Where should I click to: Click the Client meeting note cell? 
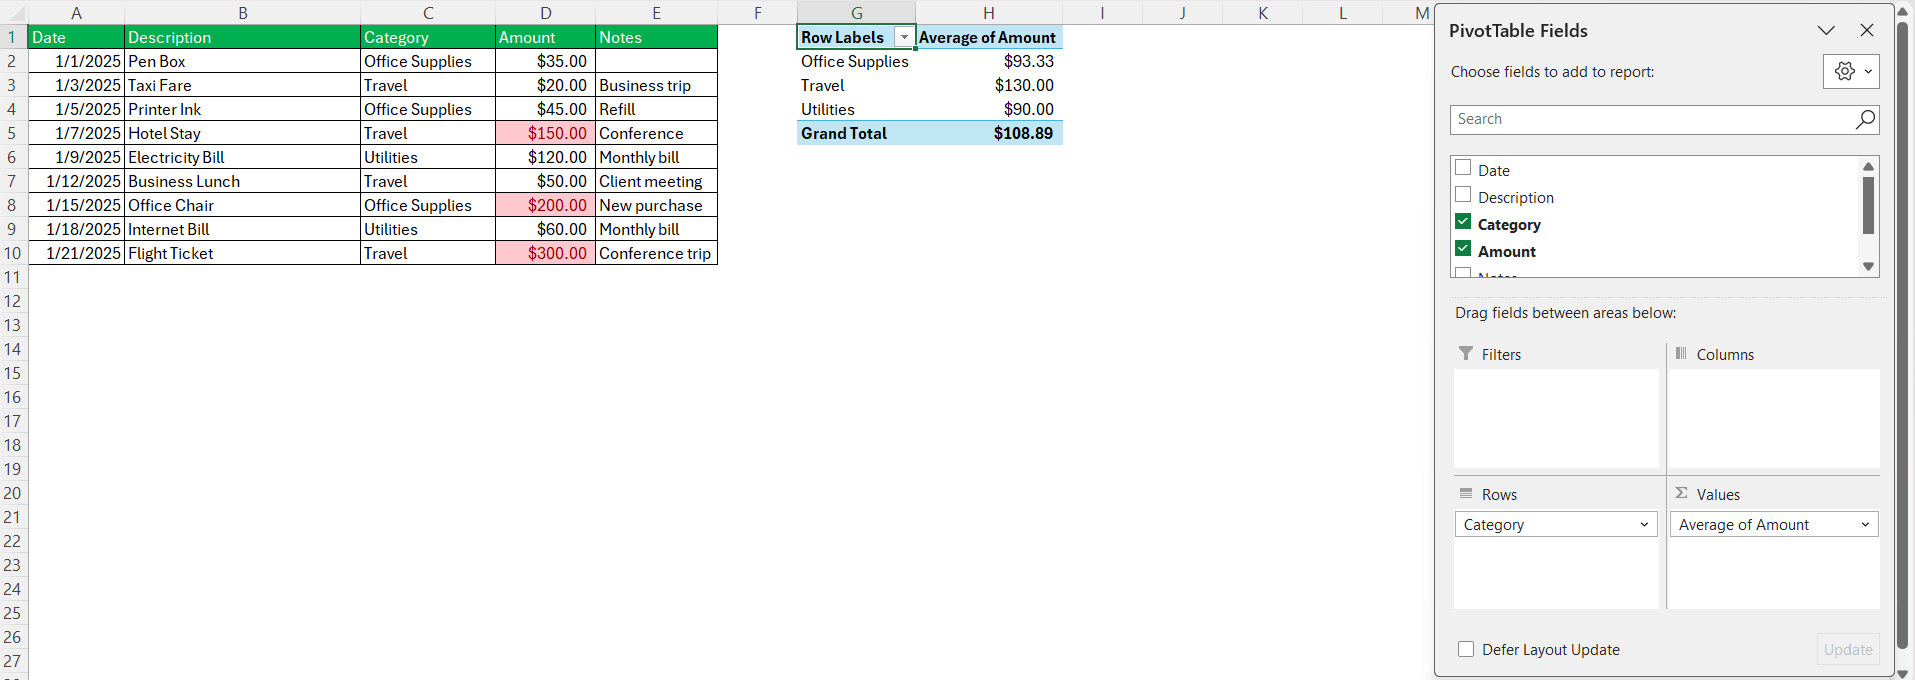(656, 181)
